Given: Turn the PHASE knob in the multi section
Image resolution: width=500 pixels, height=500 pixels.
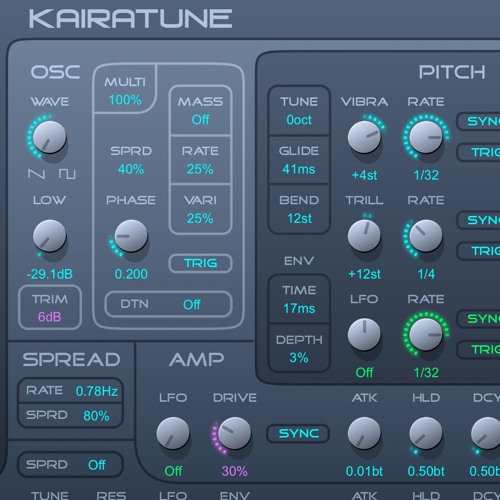Looking at the screenshot, I should click(x=131, y=236).
